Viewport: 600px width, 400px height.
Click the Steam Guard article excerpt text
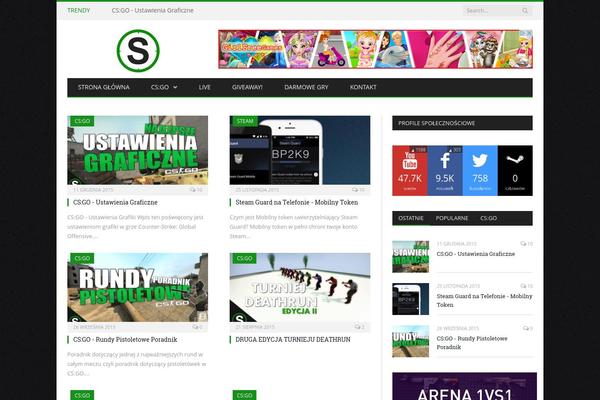point(294,227)
